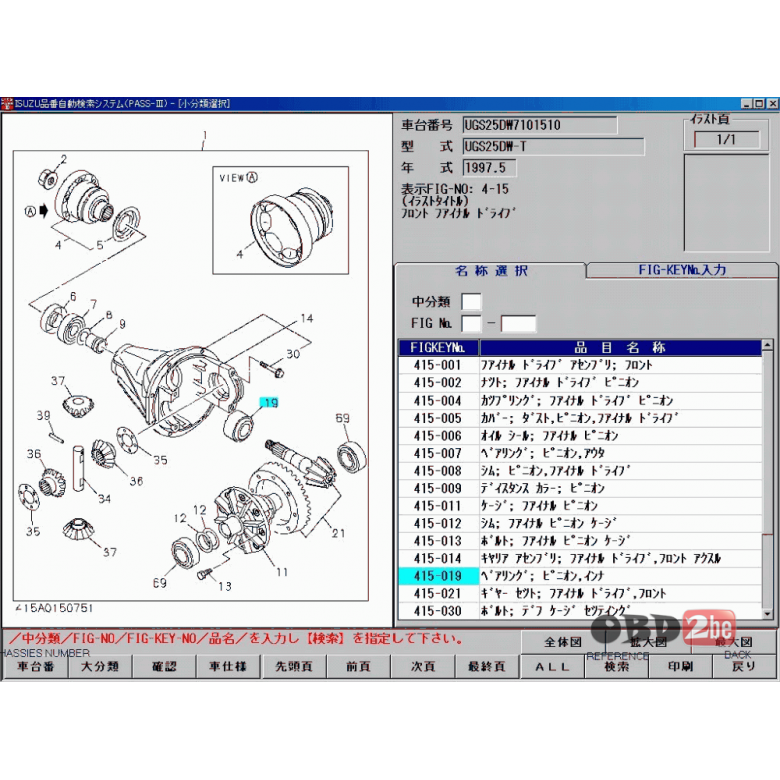The width and height of the screenshot is (780, 780).
Task: Select row 415-001 in parts list
Action: (x=580, y=365)
